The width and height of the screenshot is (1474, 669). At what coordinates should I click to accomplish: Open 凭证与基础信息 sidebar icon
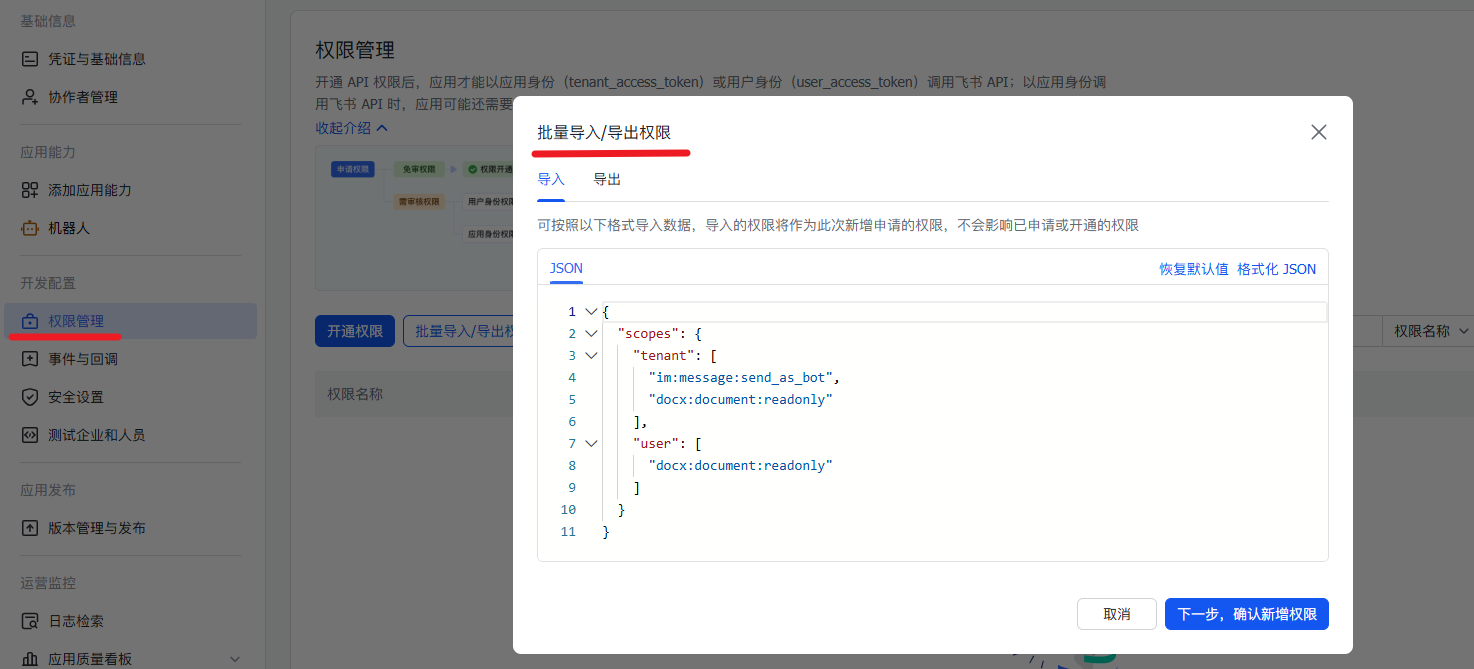point(30,59)
